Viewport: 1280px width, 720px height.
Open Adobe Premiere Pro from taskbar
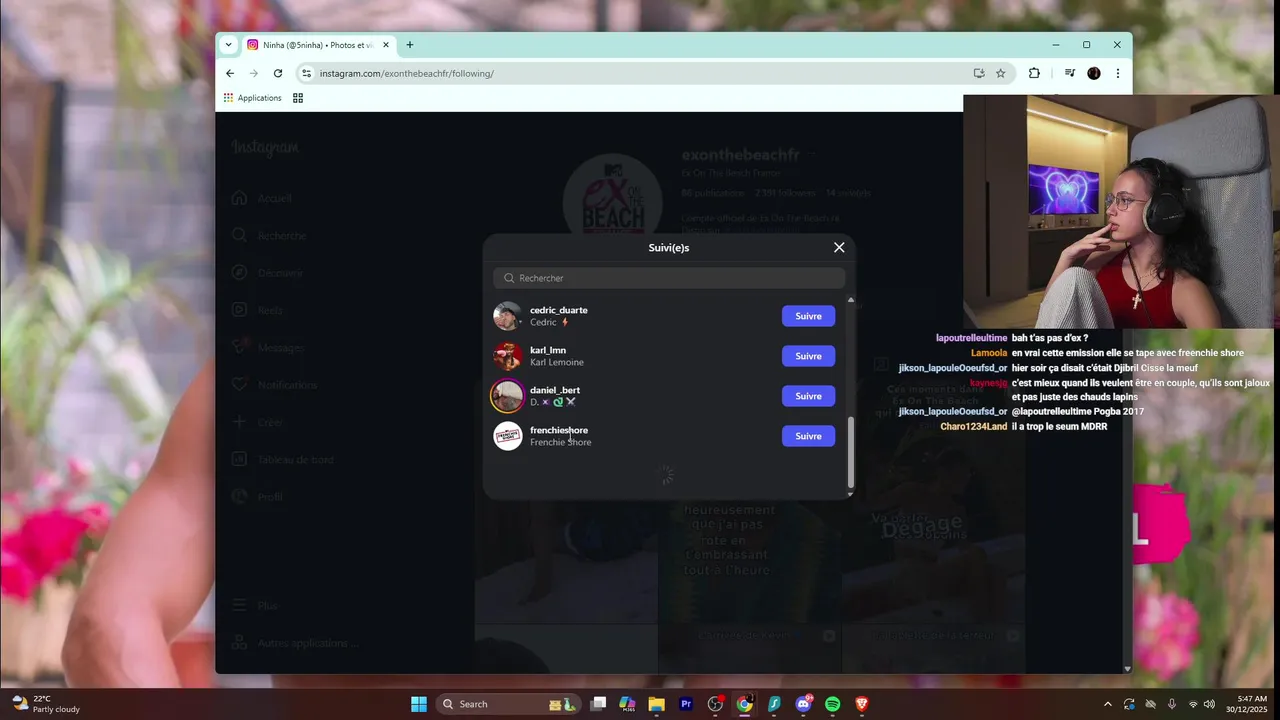point(686,704)
